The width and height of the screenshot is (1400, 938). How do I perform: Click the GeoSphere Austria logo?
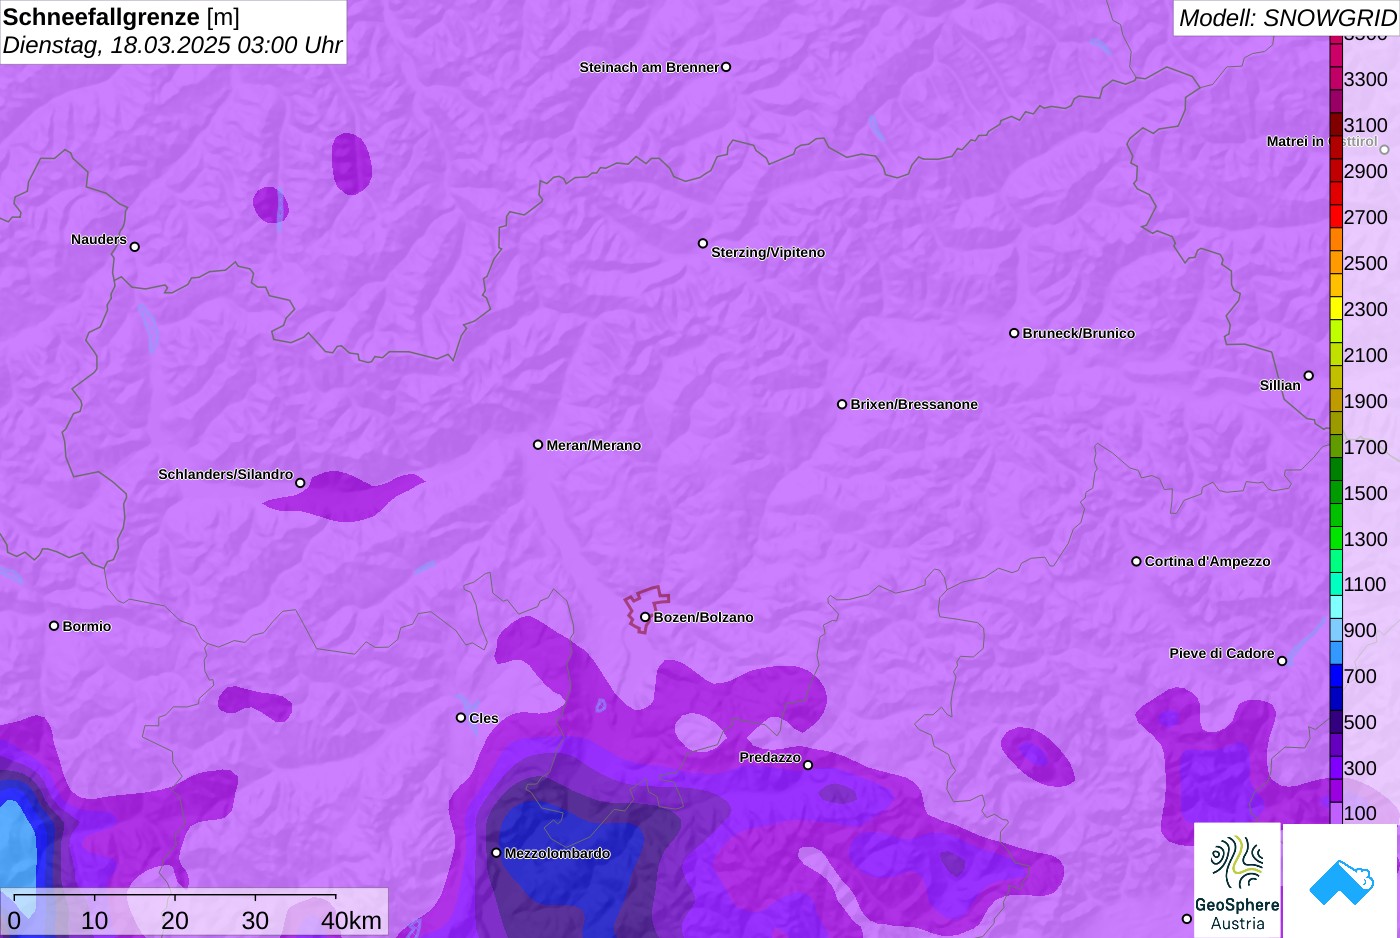pyautogui.click(x=1237, y=880)
